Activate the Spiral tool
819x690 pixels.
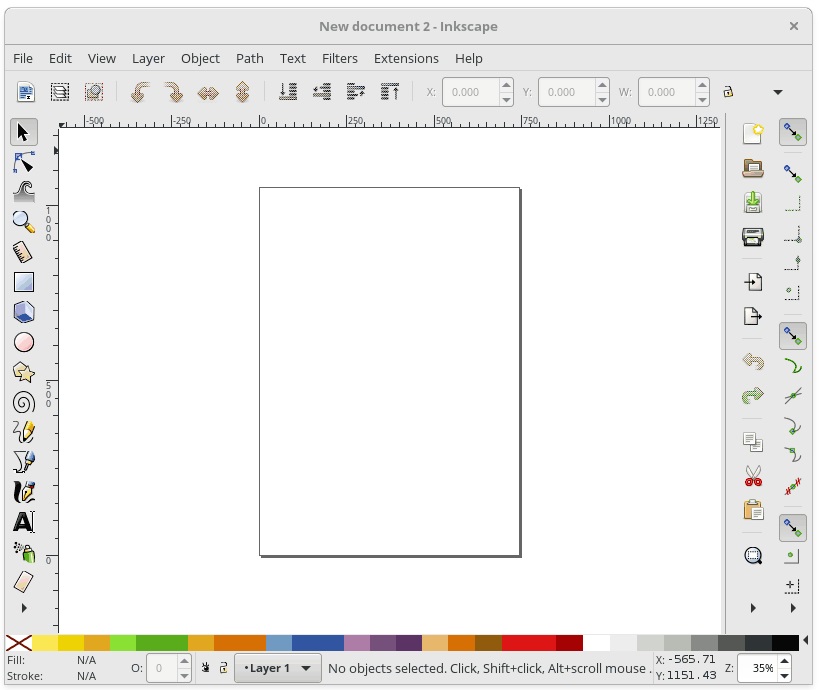24,402
